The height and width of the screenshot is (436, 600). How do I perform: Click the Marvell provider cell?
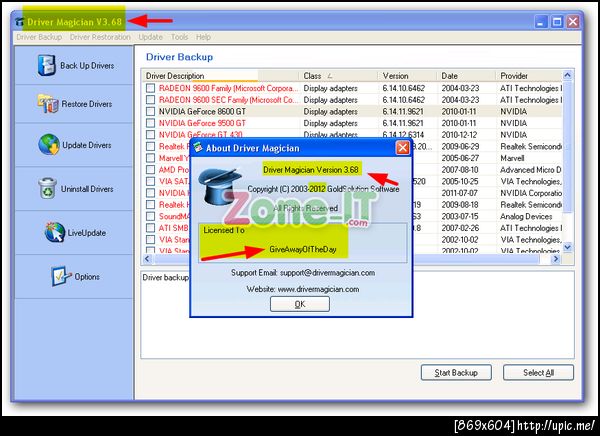click(x=512, y=158)
